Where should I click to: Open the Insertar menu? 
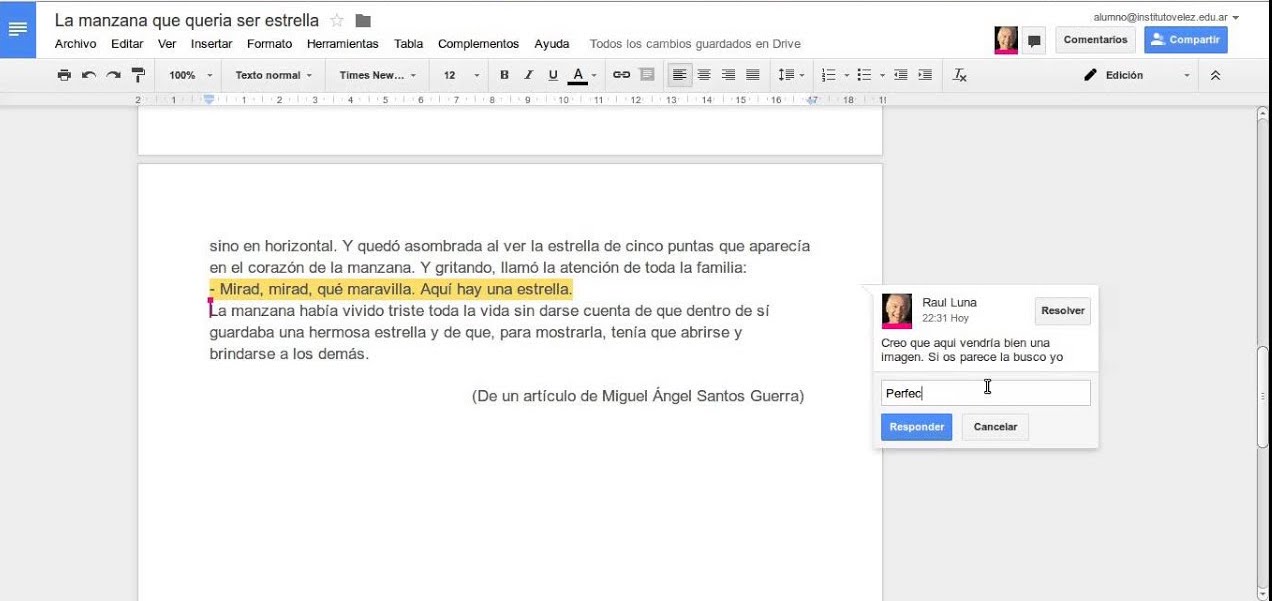(211, 44)
